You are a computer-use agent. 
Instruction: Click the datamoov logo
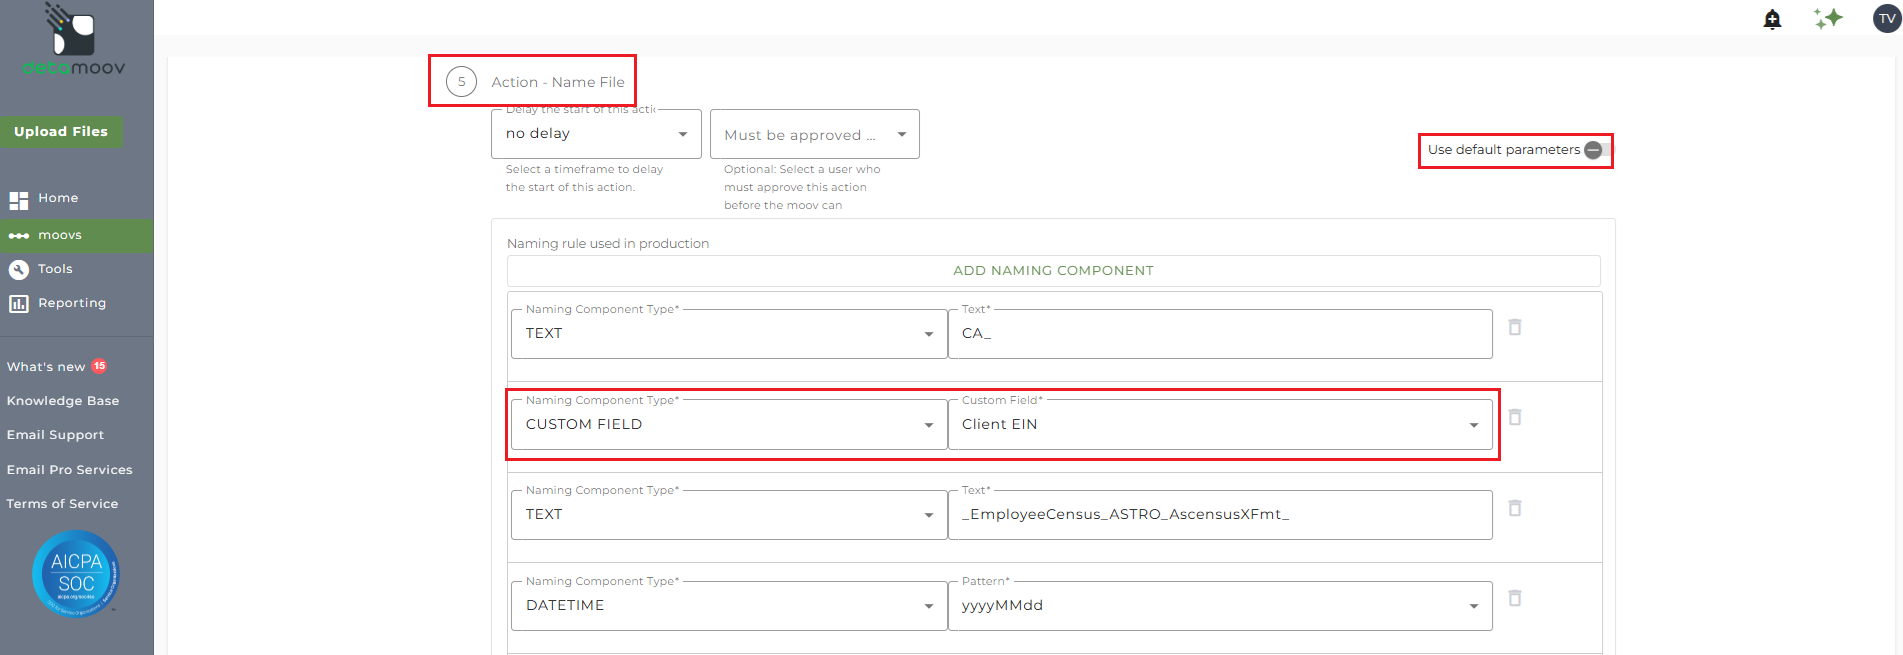click(x=74, y=41)
